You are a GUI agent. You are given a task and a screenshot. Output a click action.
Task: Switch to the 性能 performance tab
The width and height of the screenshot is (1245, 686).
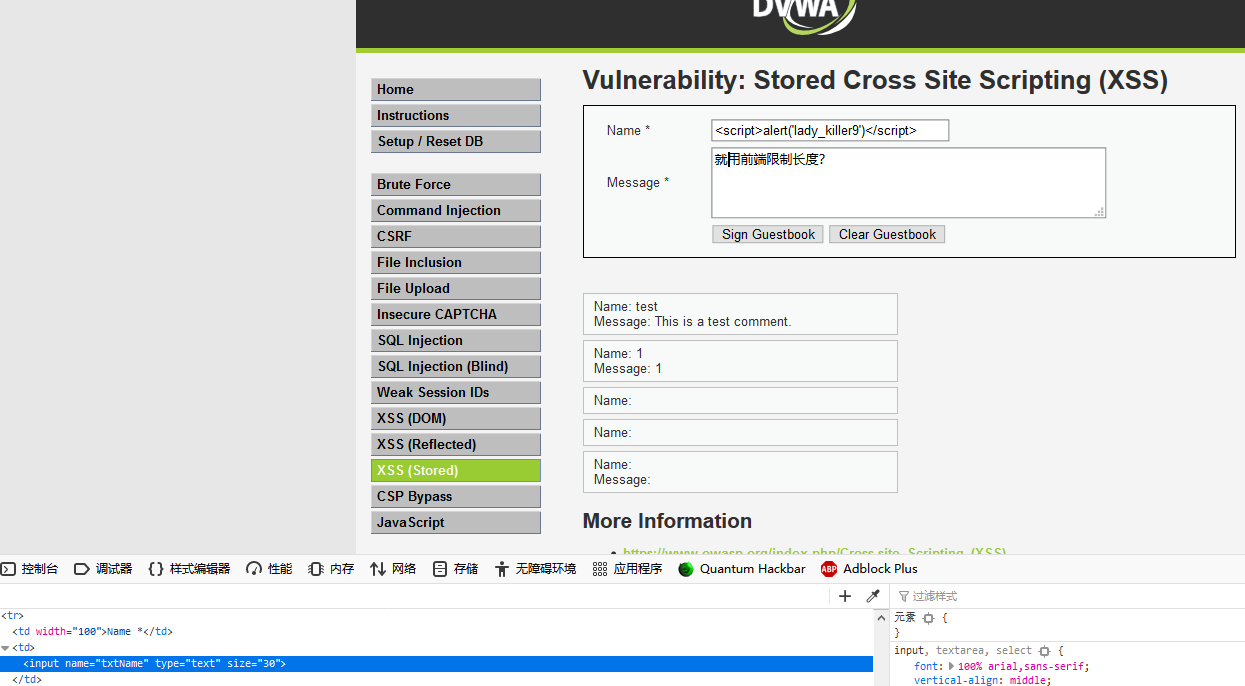269,569
